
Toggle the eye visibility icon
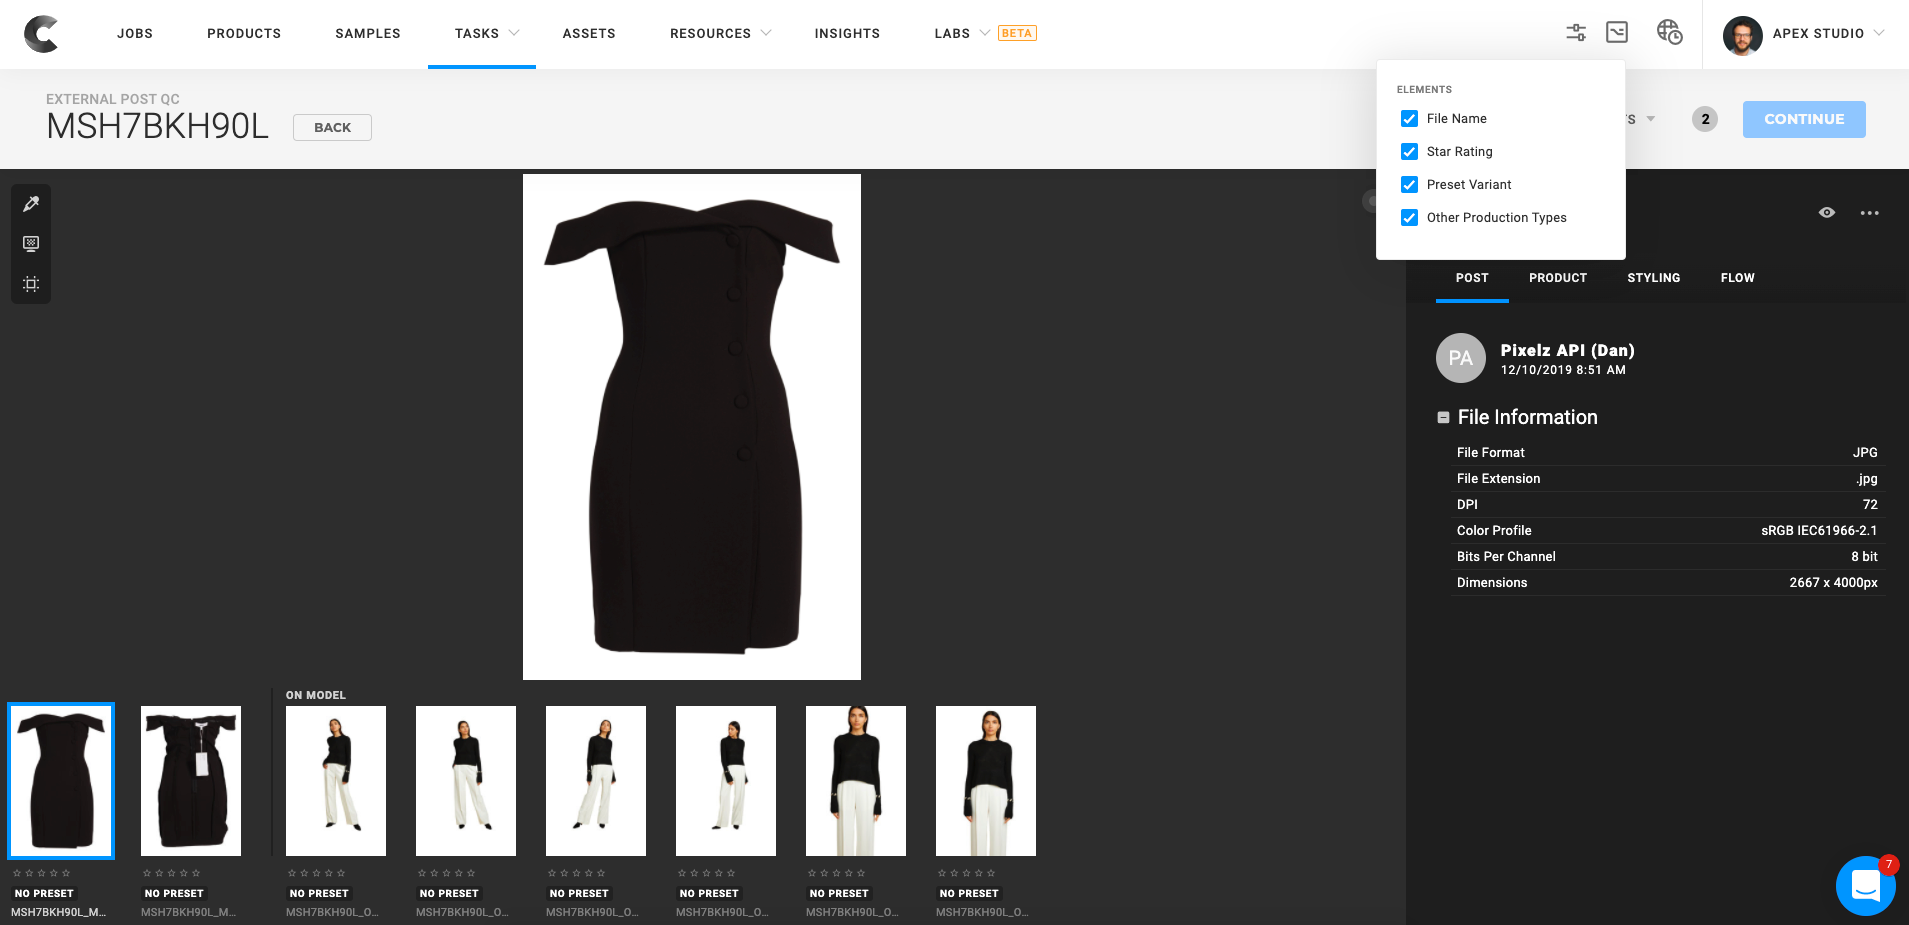click(1826, 213)
